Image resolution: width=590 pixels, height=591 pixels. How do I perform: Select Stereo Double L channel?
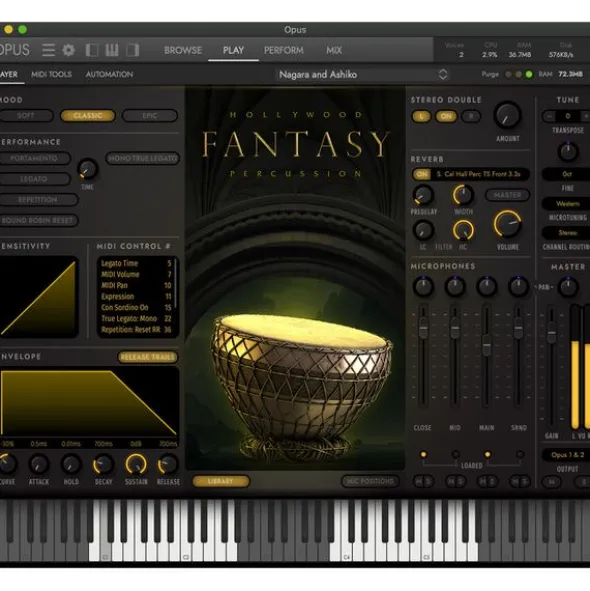point(421,116)
